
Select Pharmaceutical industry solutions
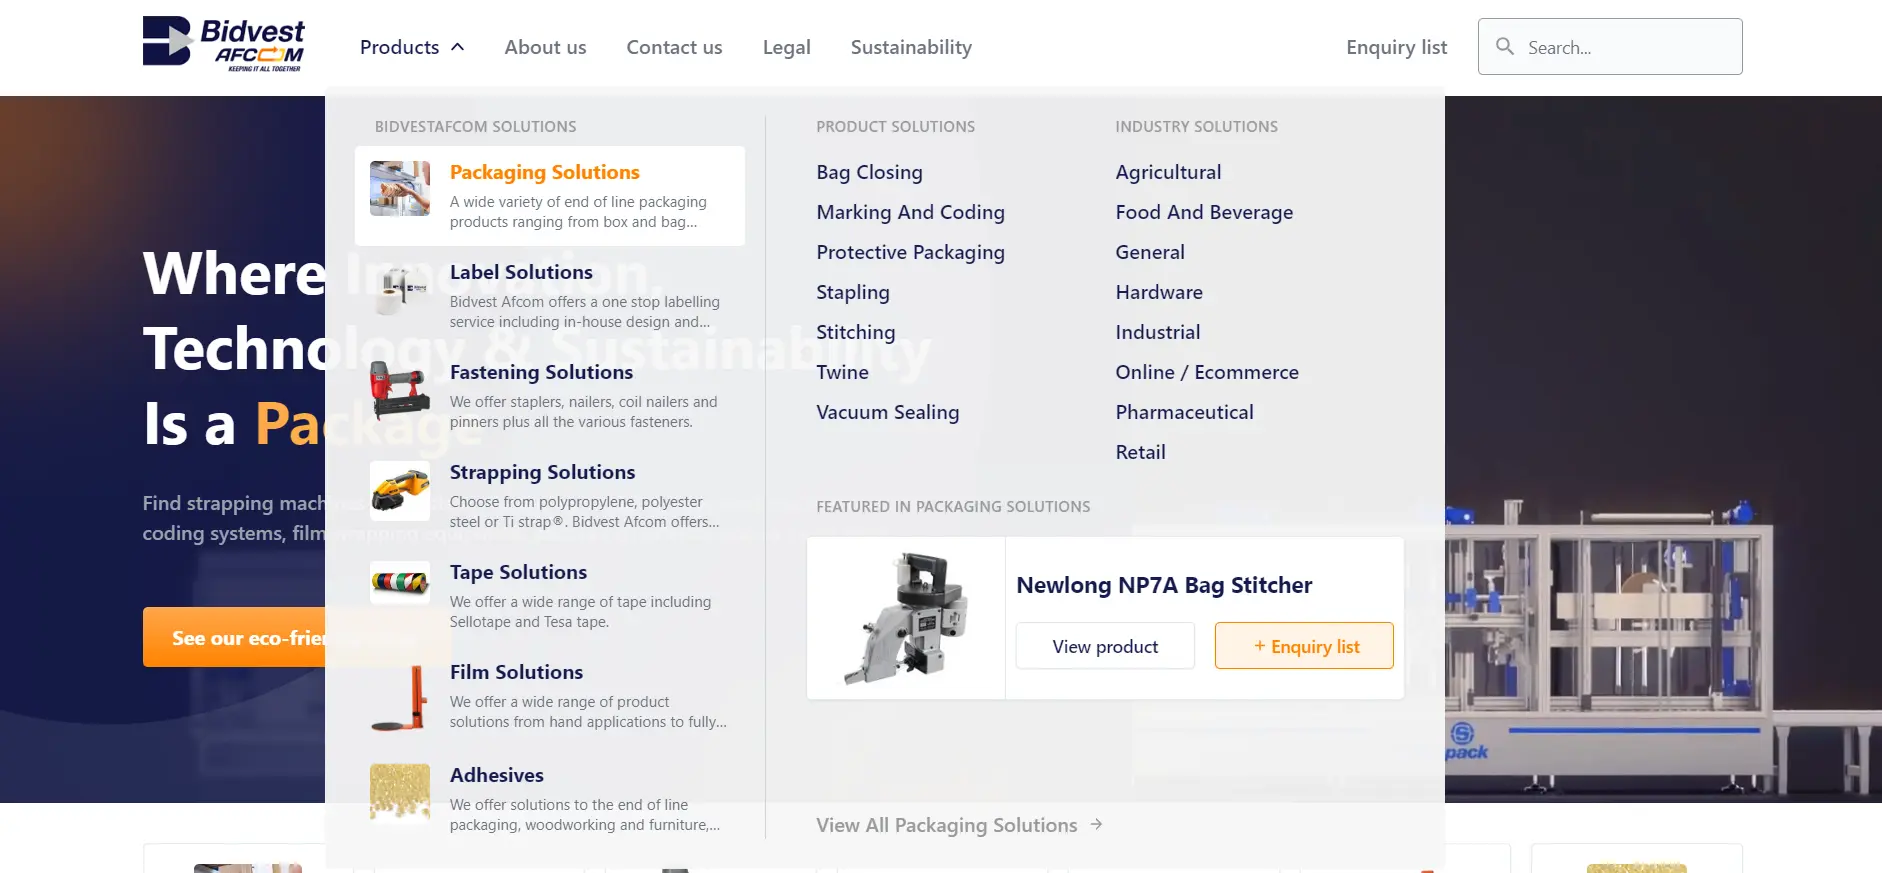click(1184, 412)
